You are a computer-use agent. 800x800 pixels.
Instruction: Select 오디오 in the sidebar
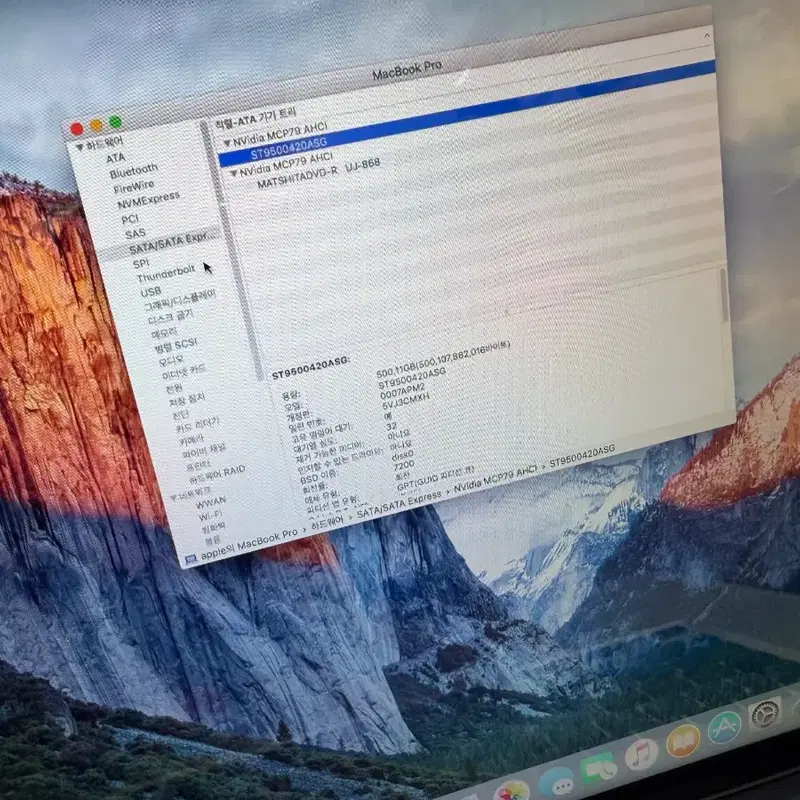click(x=171, y=361)
